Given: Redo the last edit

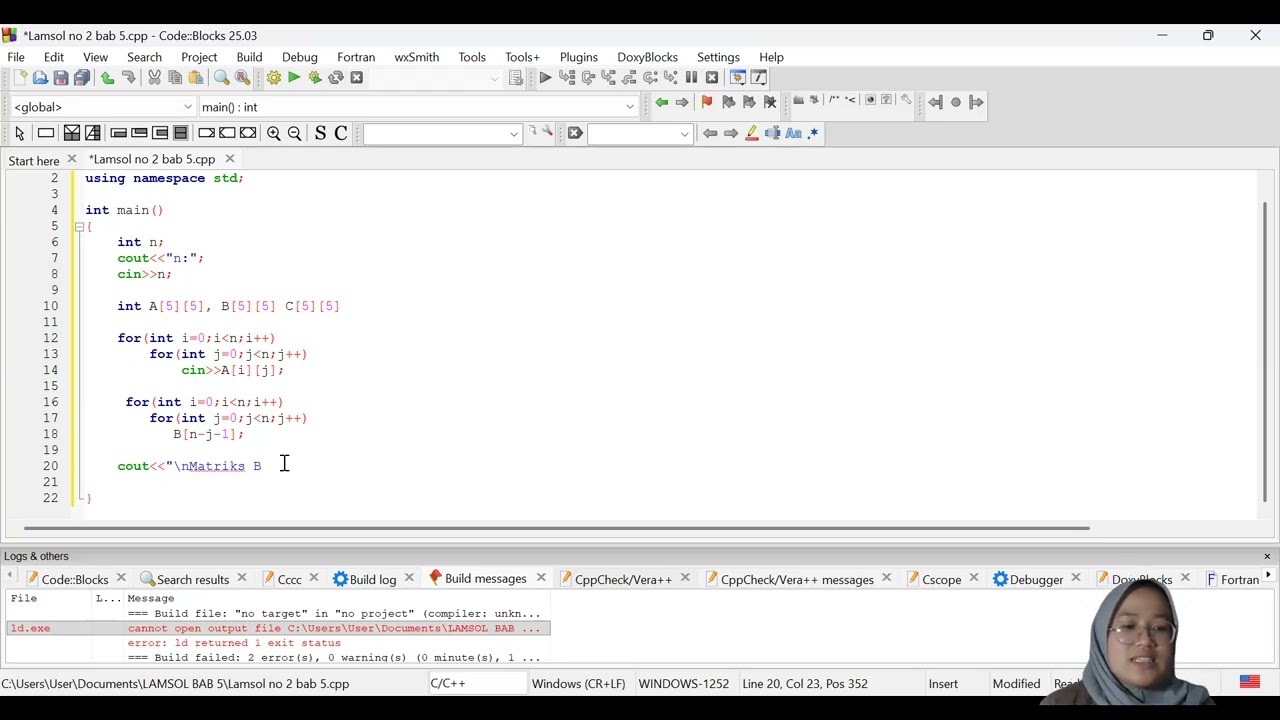Looking at the screenshot, I should [128, 78].
